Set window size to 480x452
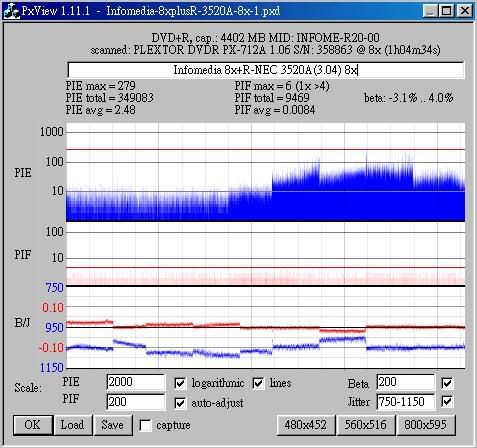The height and width of the screenshot is (448, 477). tap(306, 425)
